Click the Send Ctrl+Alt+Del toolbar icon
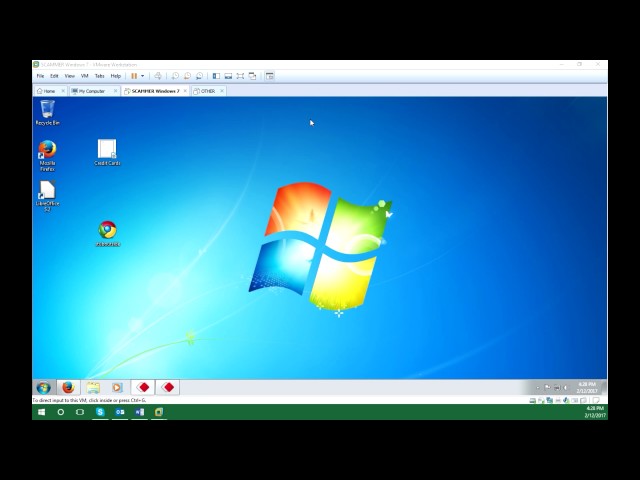Image resolution: width=640 pixels, height=480 pixels. (x=158, y=76)
